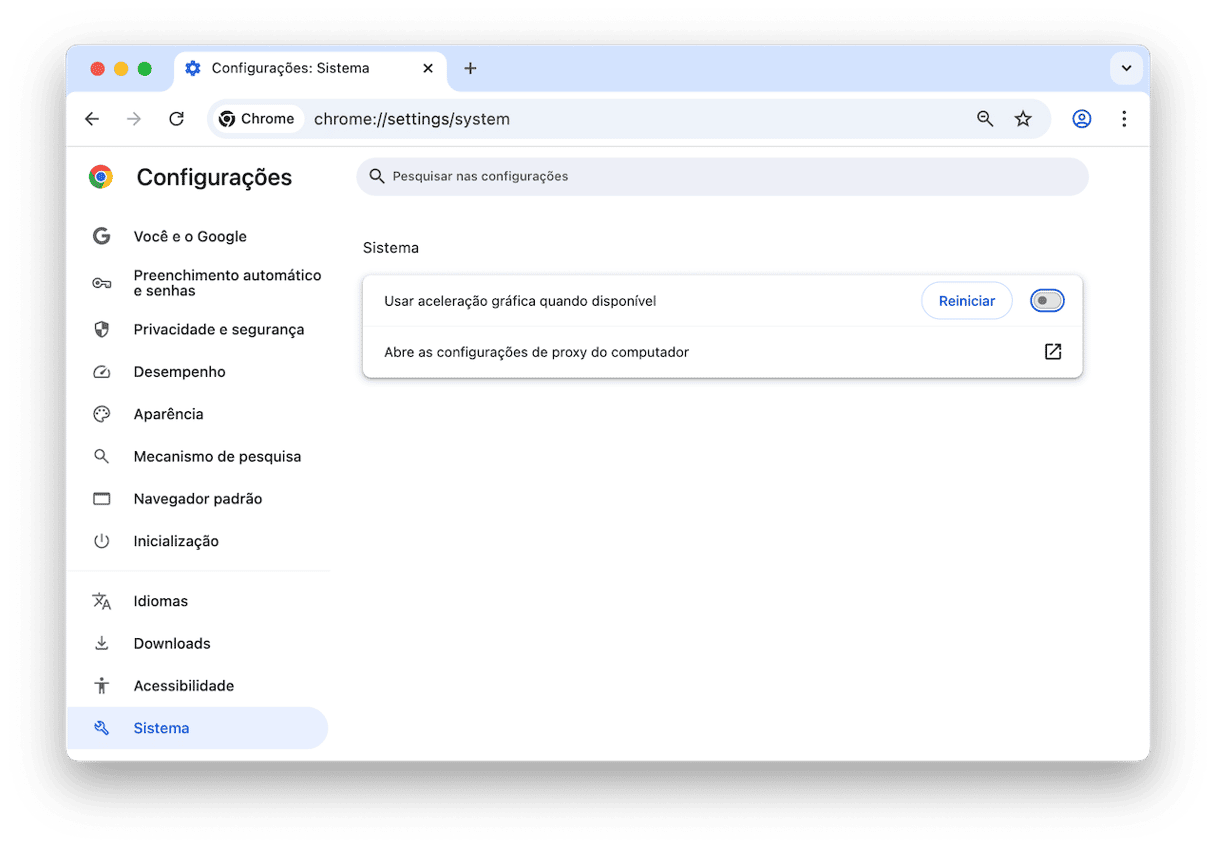
Task: Open Navegador padrão settings
Action: [197, 499]
